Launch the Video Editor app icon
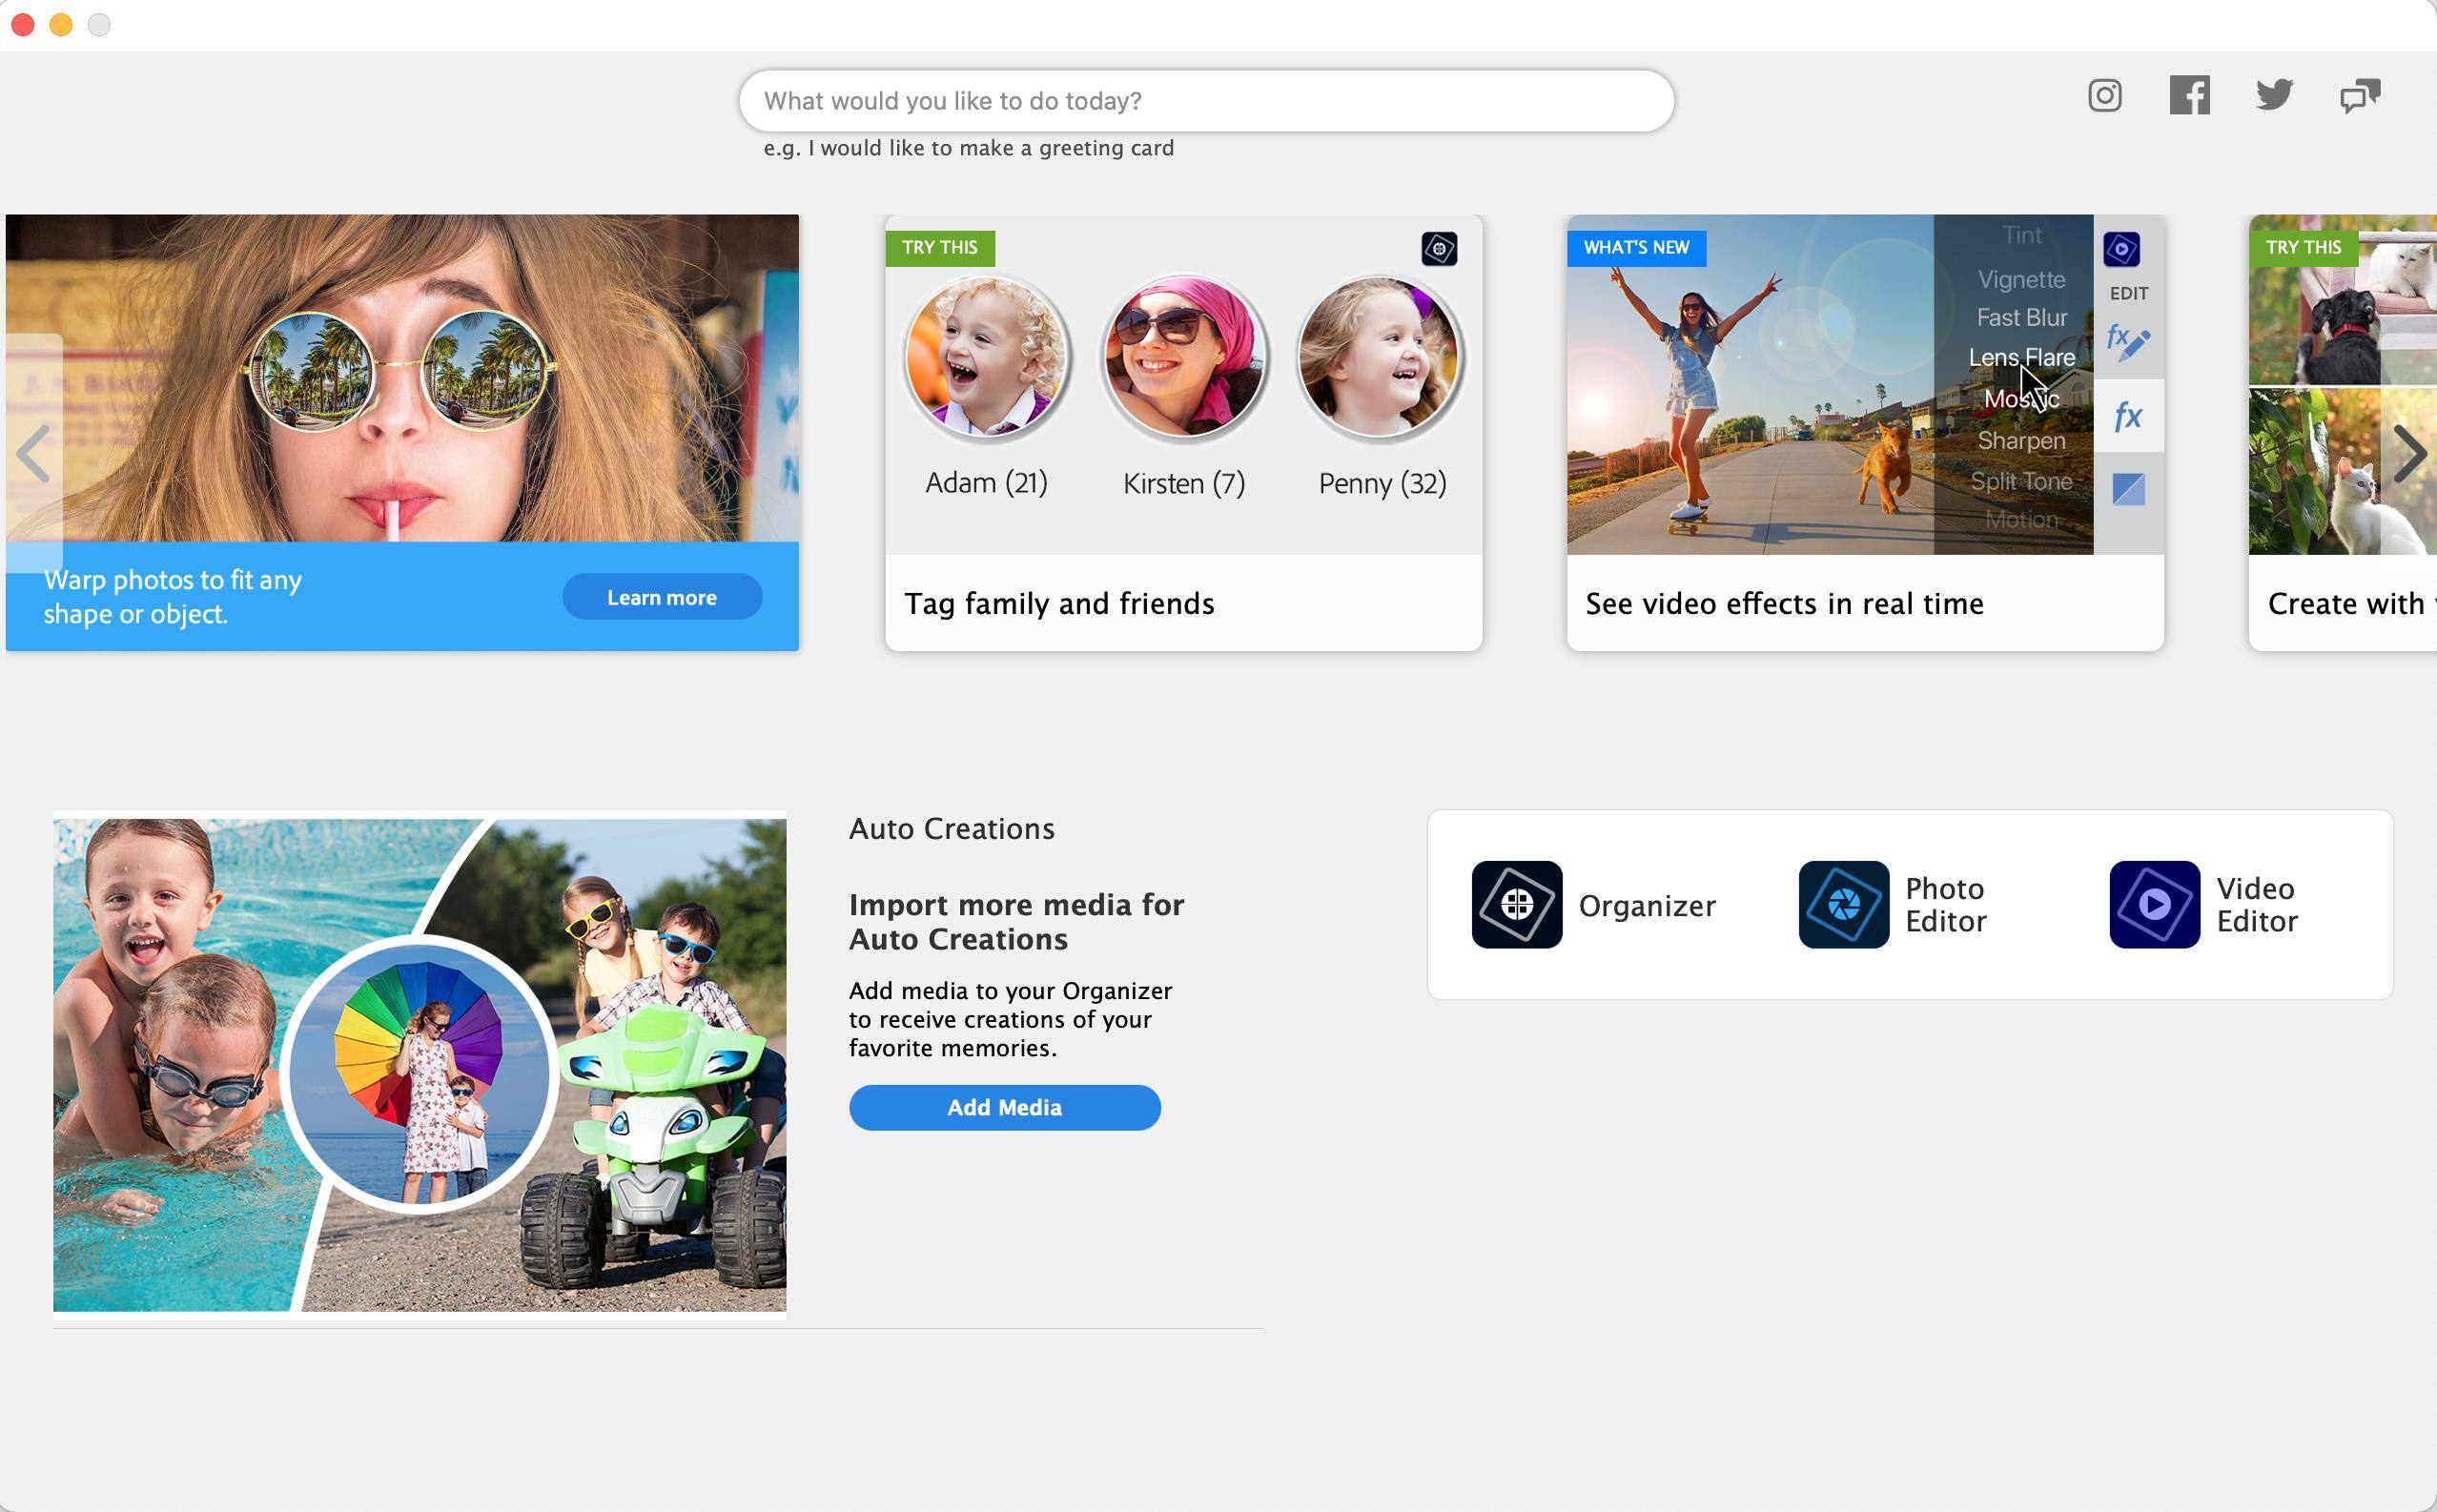Screen dimensions: 2437x1512 (x=2154, y=905)
